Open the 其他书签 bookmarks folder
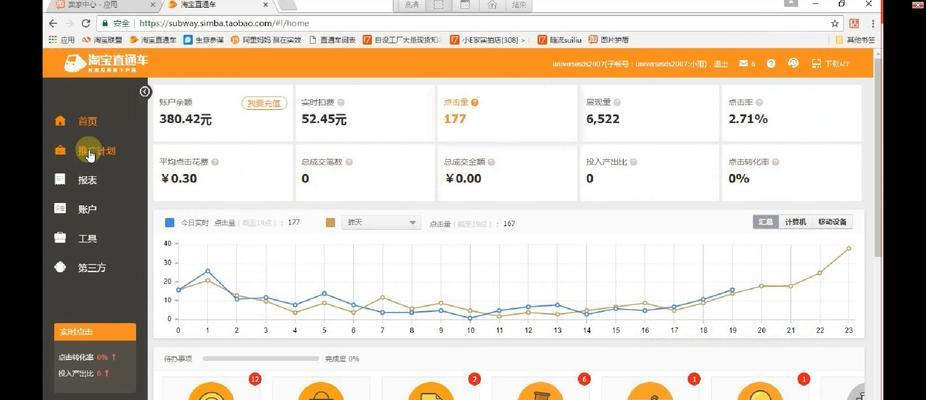 click(x=856, y=40)
